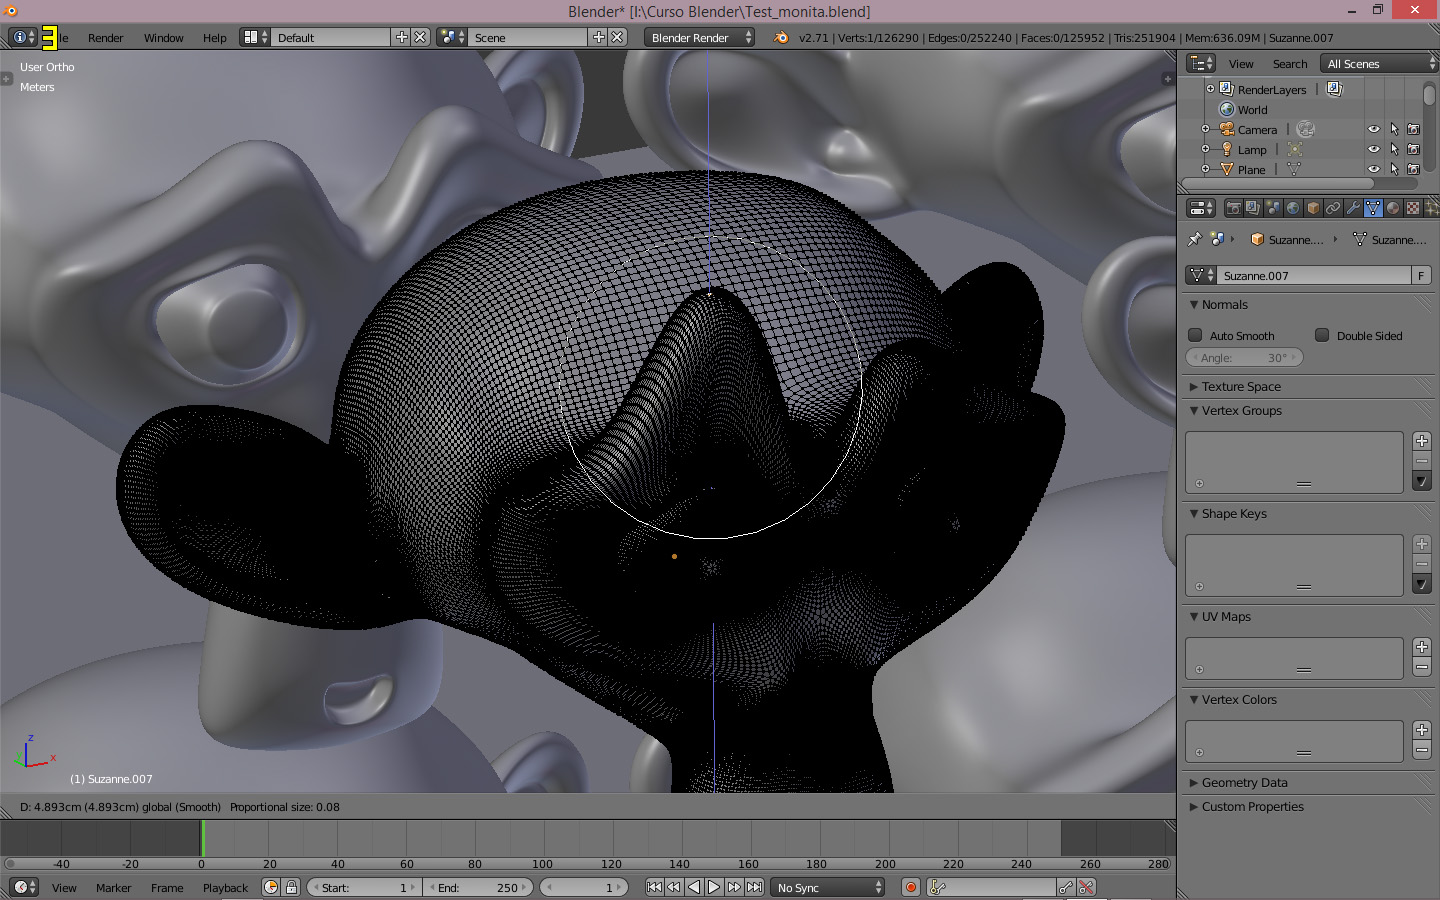This screenshot has height=900, width=1440.
Task: Open the All Scenes outliner display dropdown
Action: coord(1378,63)
